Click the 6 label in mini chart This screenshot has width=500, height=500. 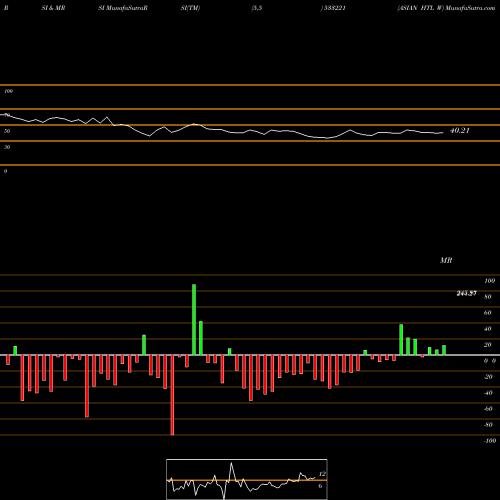(320, 486)
